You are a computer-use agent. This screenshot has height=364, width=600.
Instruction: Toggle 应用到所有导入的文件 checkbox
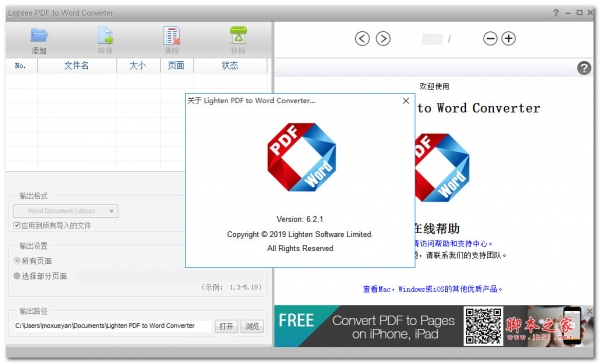16,225
